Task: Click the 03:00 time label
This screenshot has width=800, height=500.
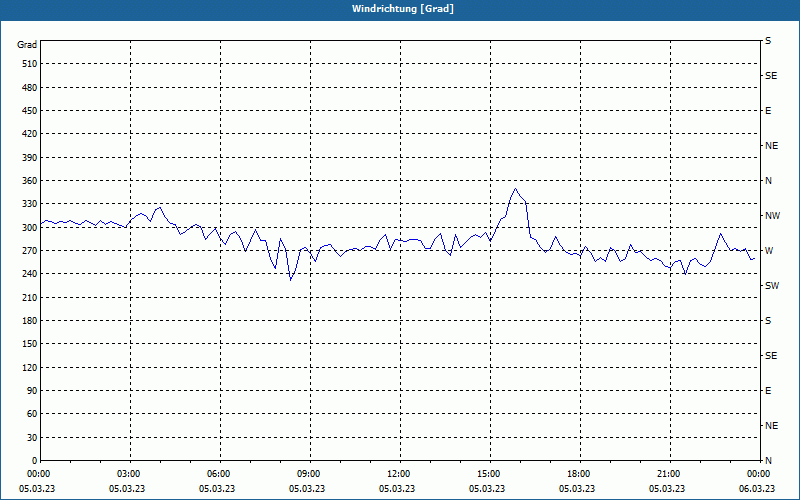Action: 131,474
